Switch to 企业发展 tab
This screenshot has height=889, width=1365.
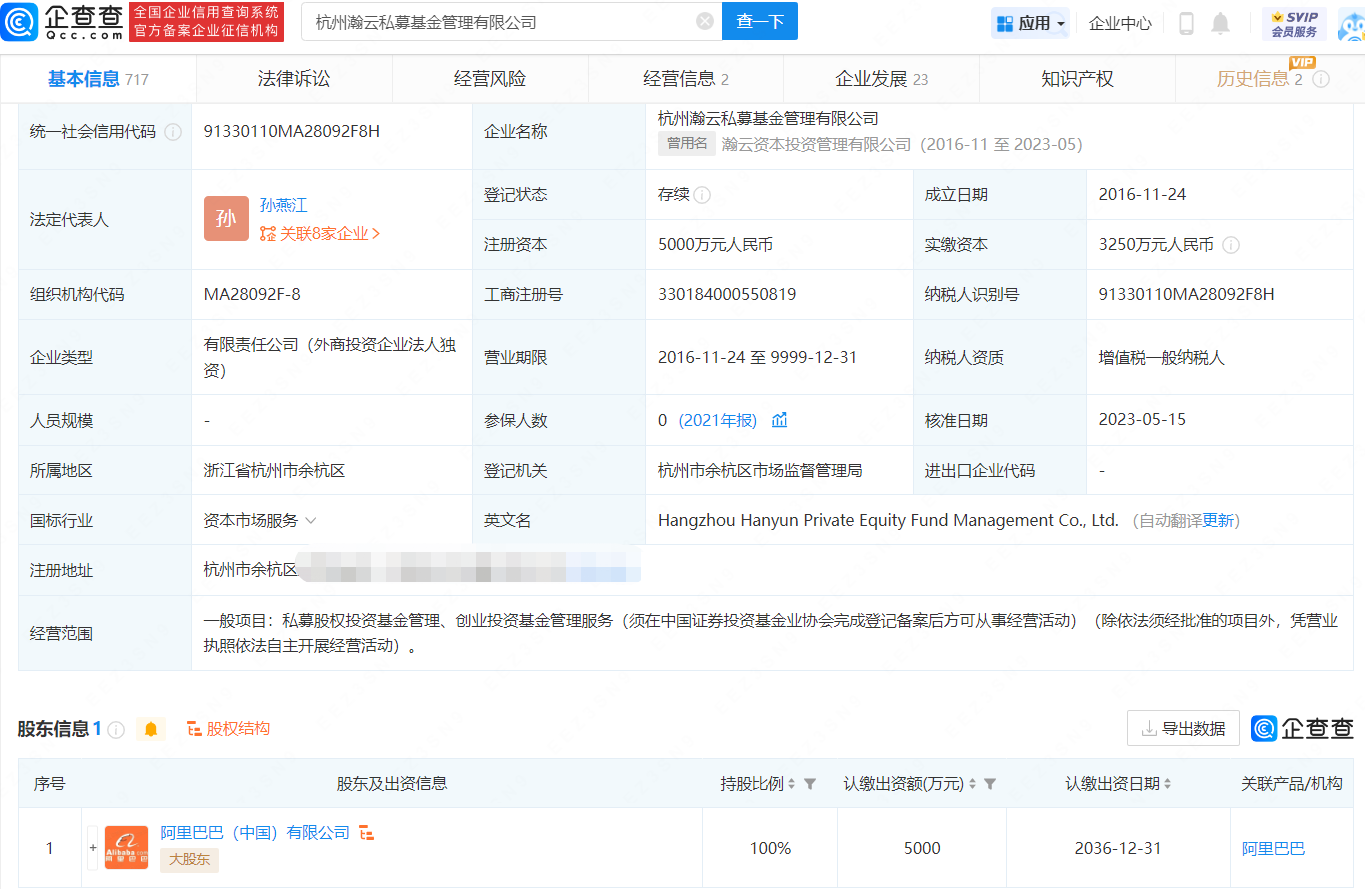(x=882, y=79)
